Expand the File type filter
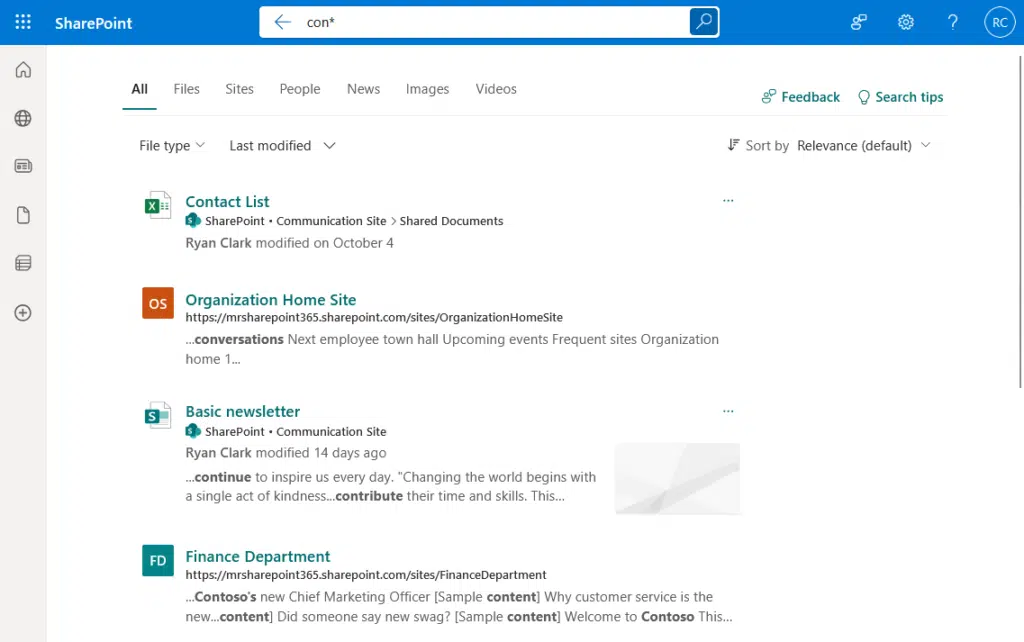 [172, 146]
